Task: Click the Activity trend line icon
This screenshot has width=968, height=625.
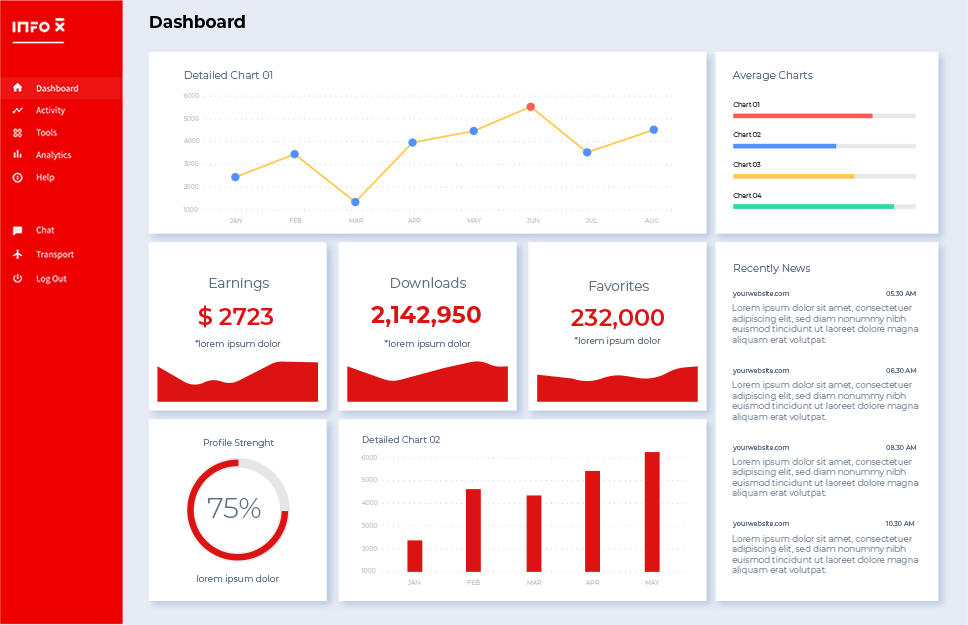Action: pos(17,111)
